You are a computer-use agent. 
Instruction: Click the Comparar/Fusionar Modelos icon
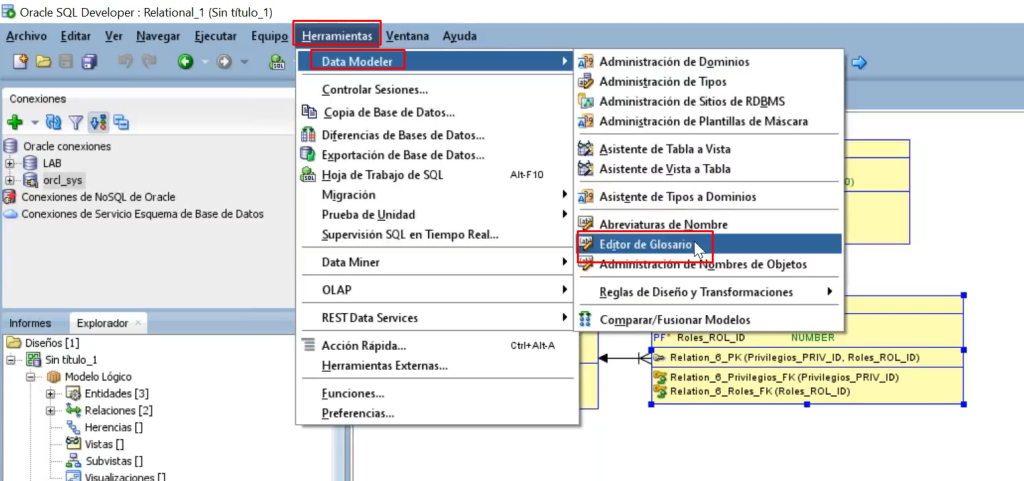586,320
